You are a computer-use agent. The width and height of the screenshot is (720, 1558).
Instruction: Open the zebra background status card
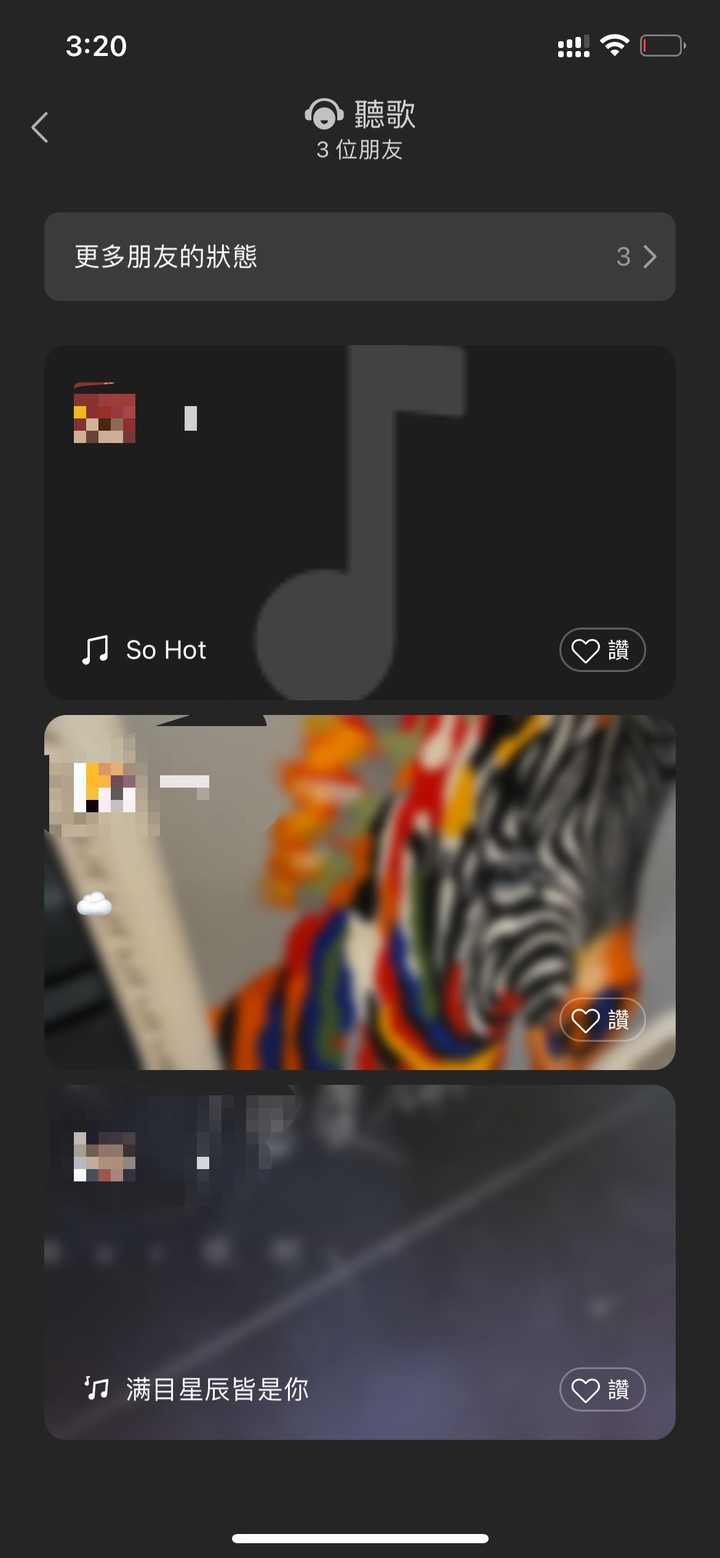point(360,892)
